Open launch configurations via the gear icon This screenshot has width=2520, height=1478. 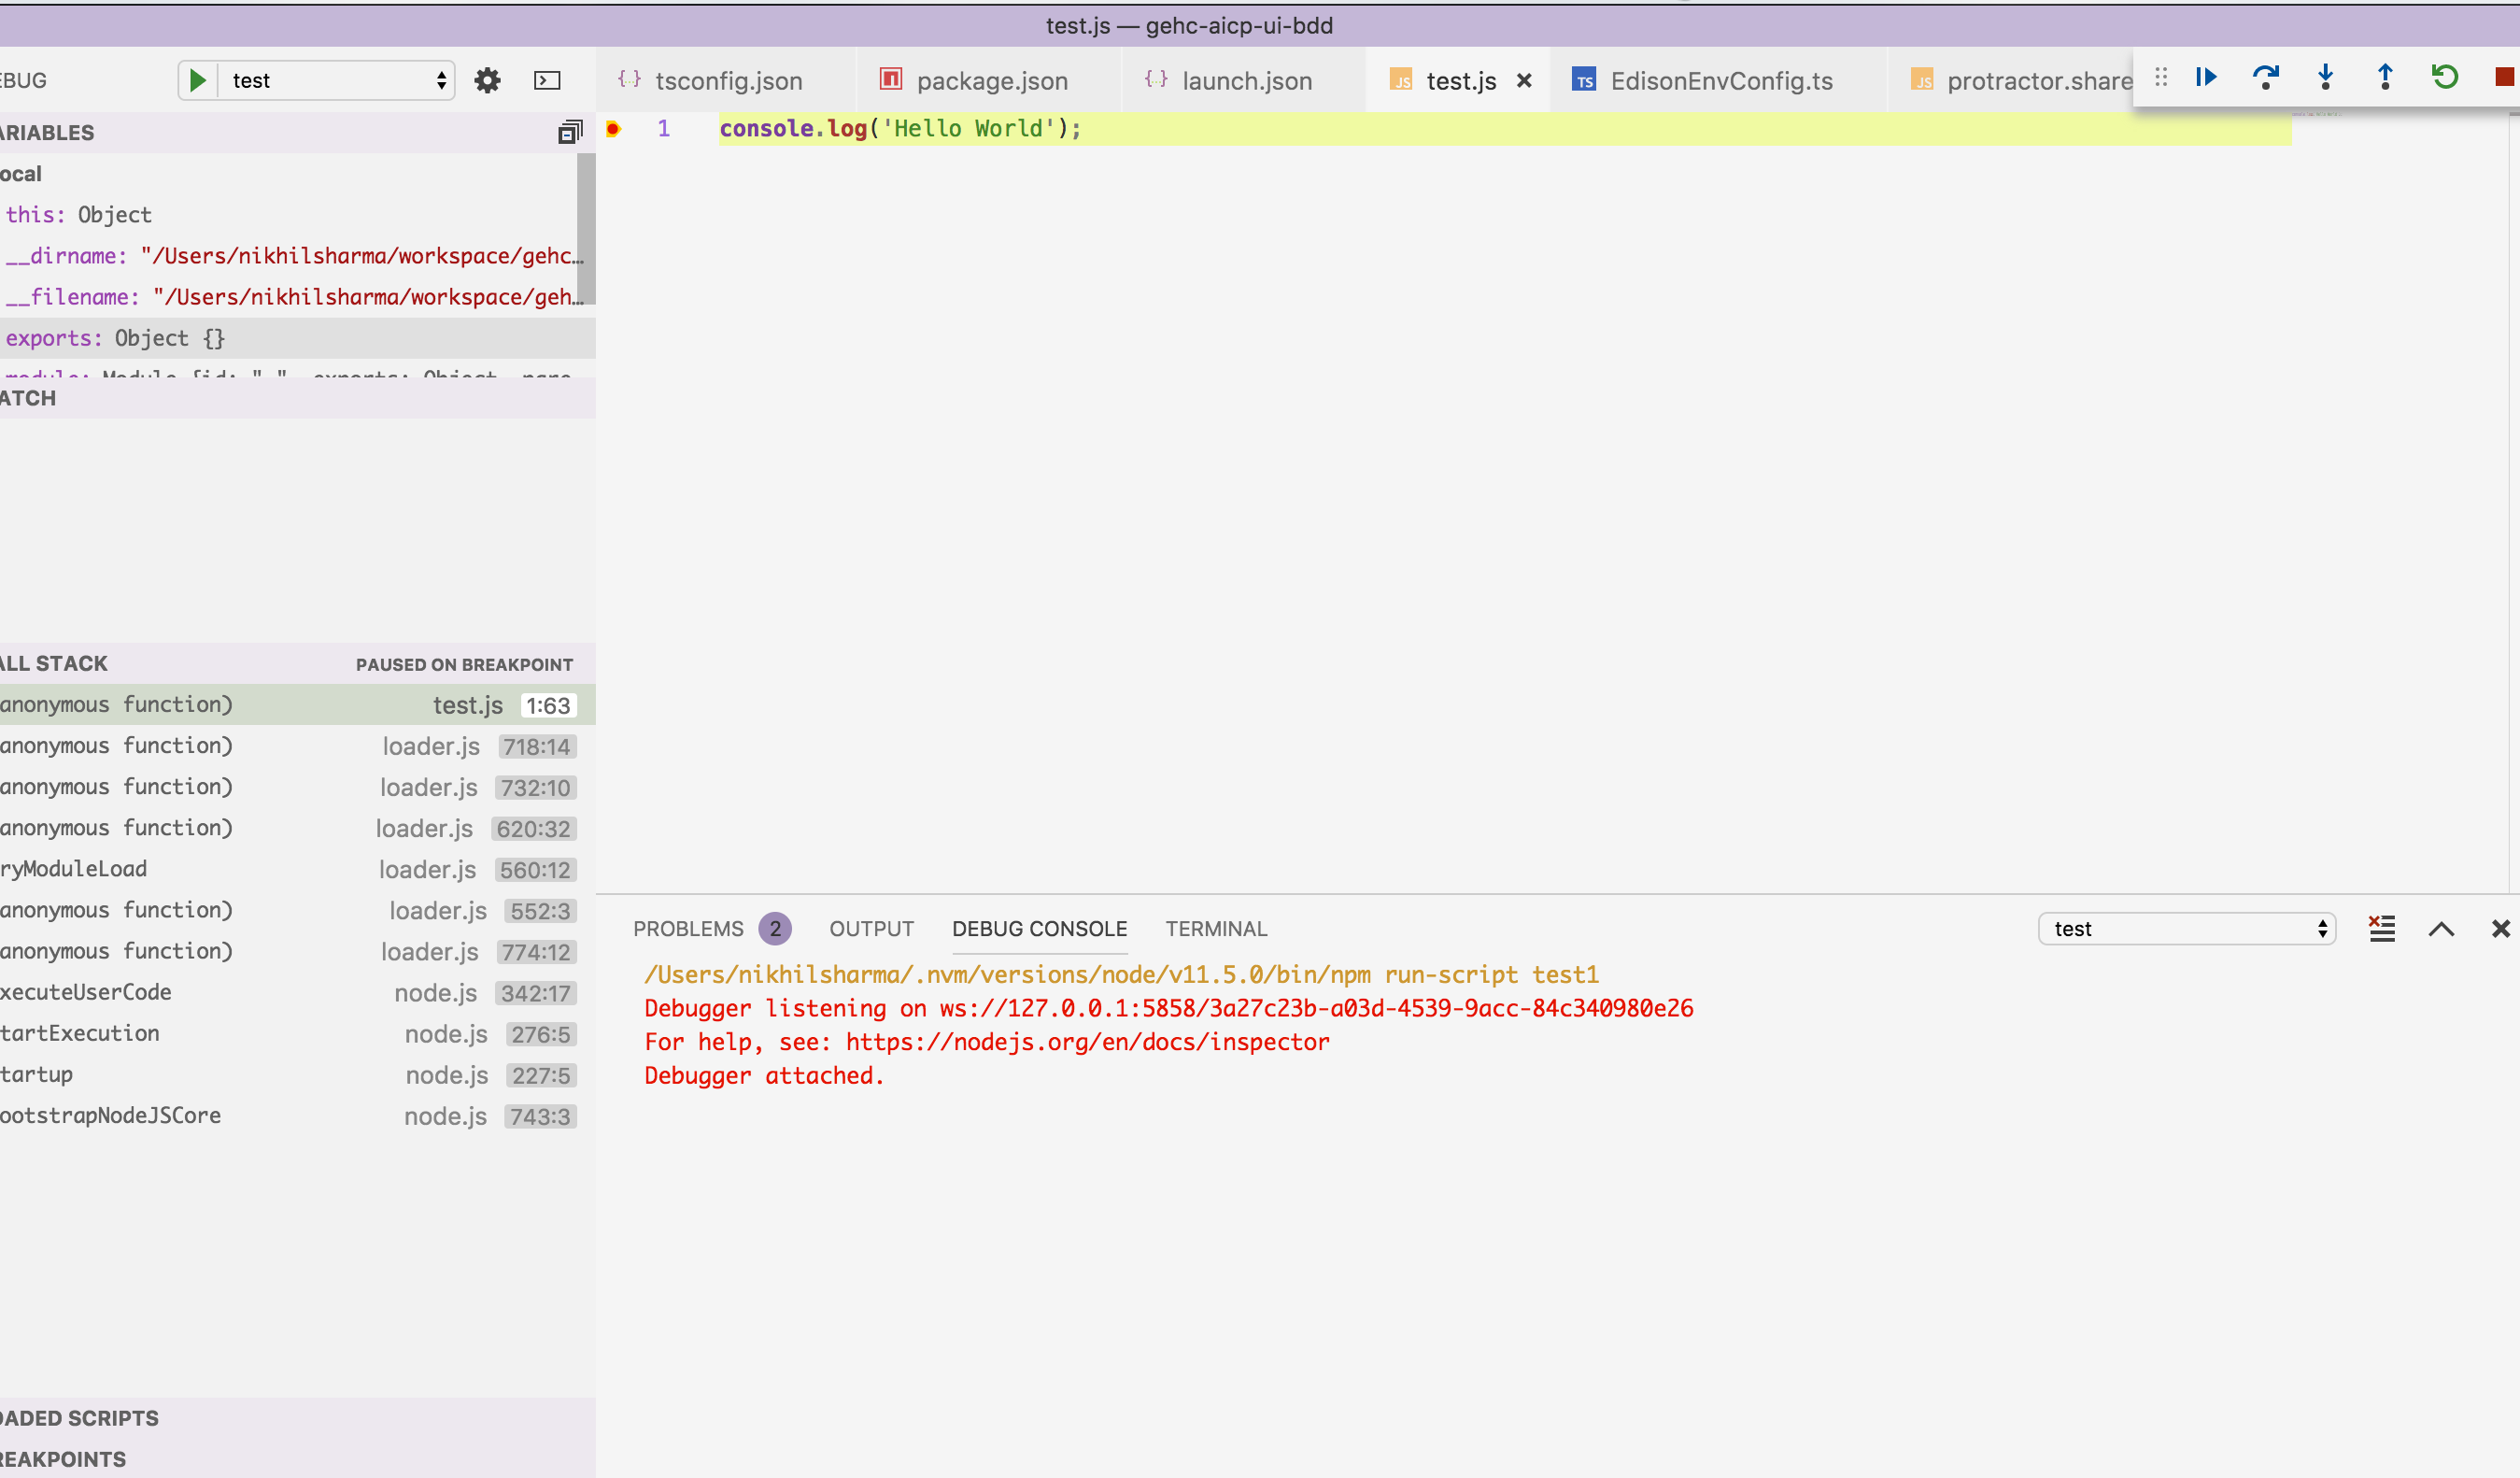tap(487, 80)
